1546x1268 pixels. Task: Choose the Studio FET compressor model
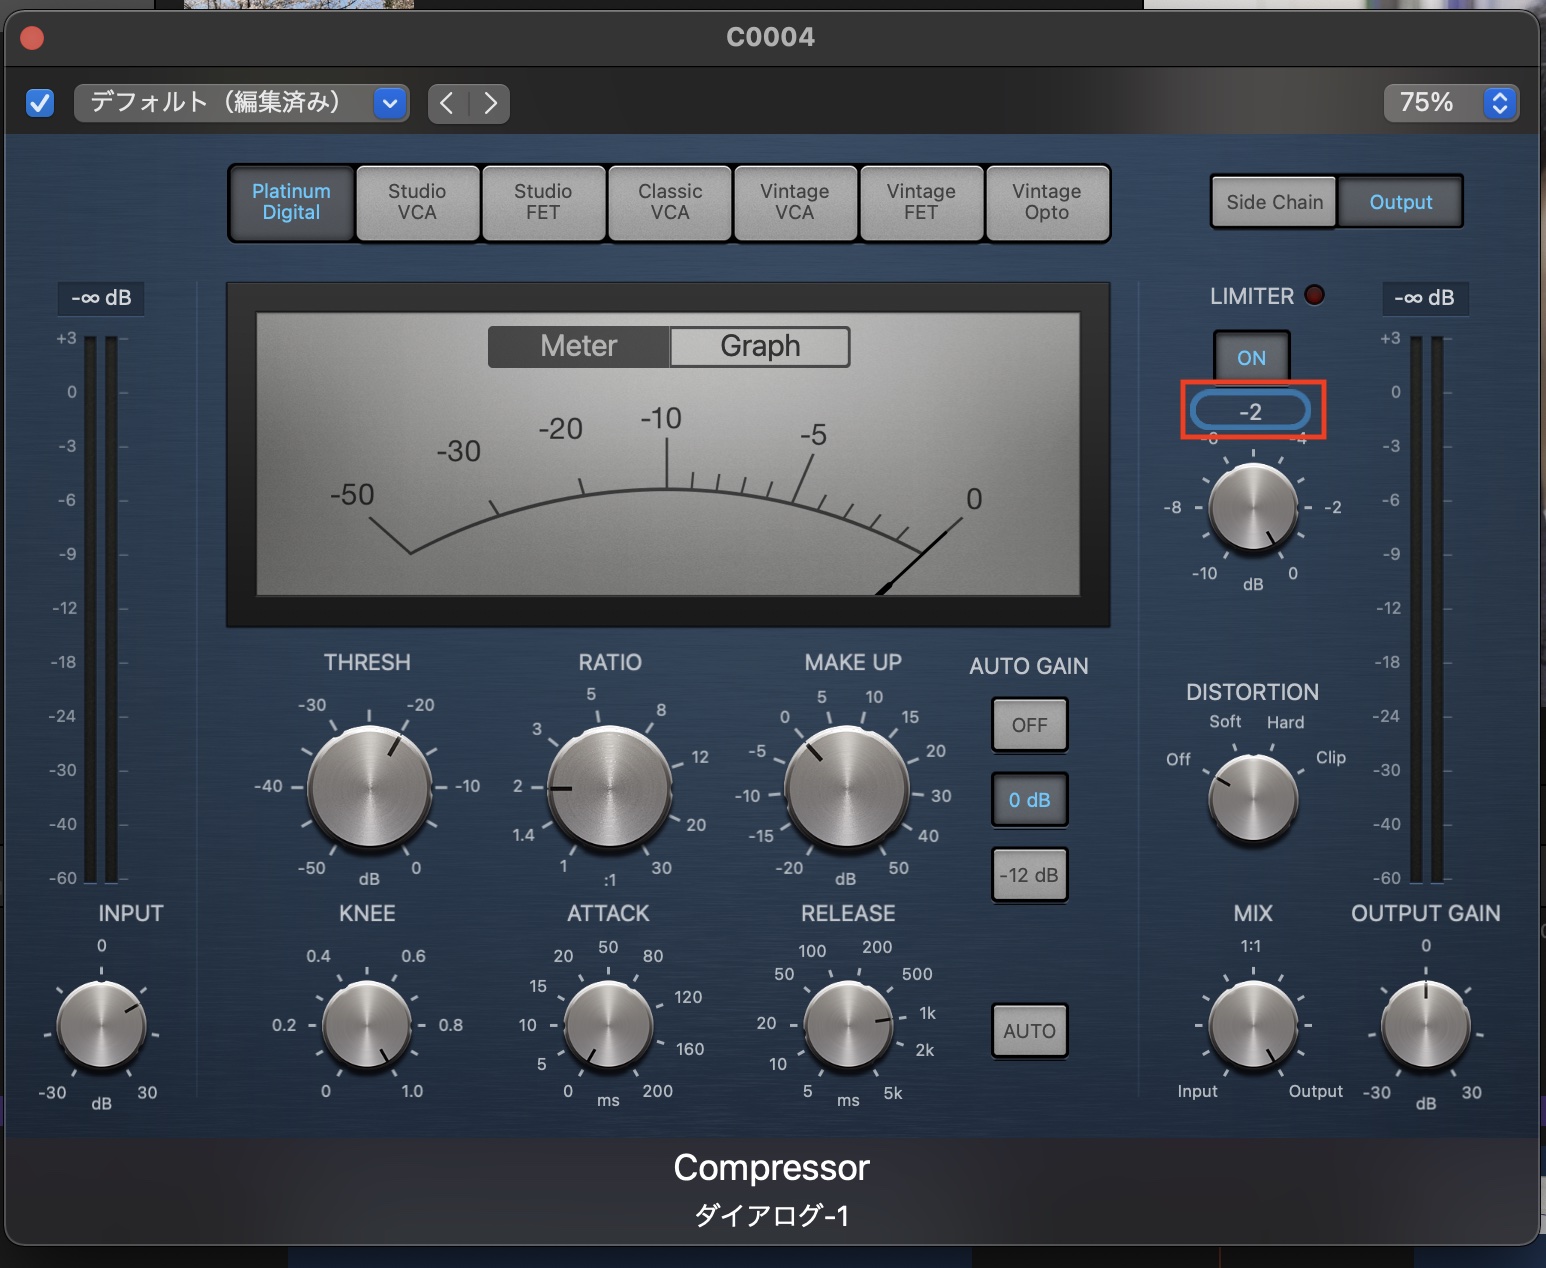543,203
